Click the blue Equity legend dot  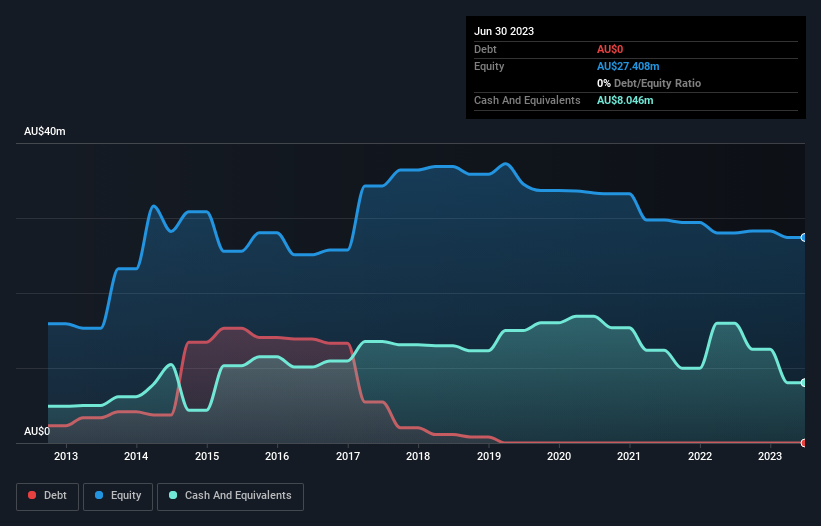coord(99,495)
